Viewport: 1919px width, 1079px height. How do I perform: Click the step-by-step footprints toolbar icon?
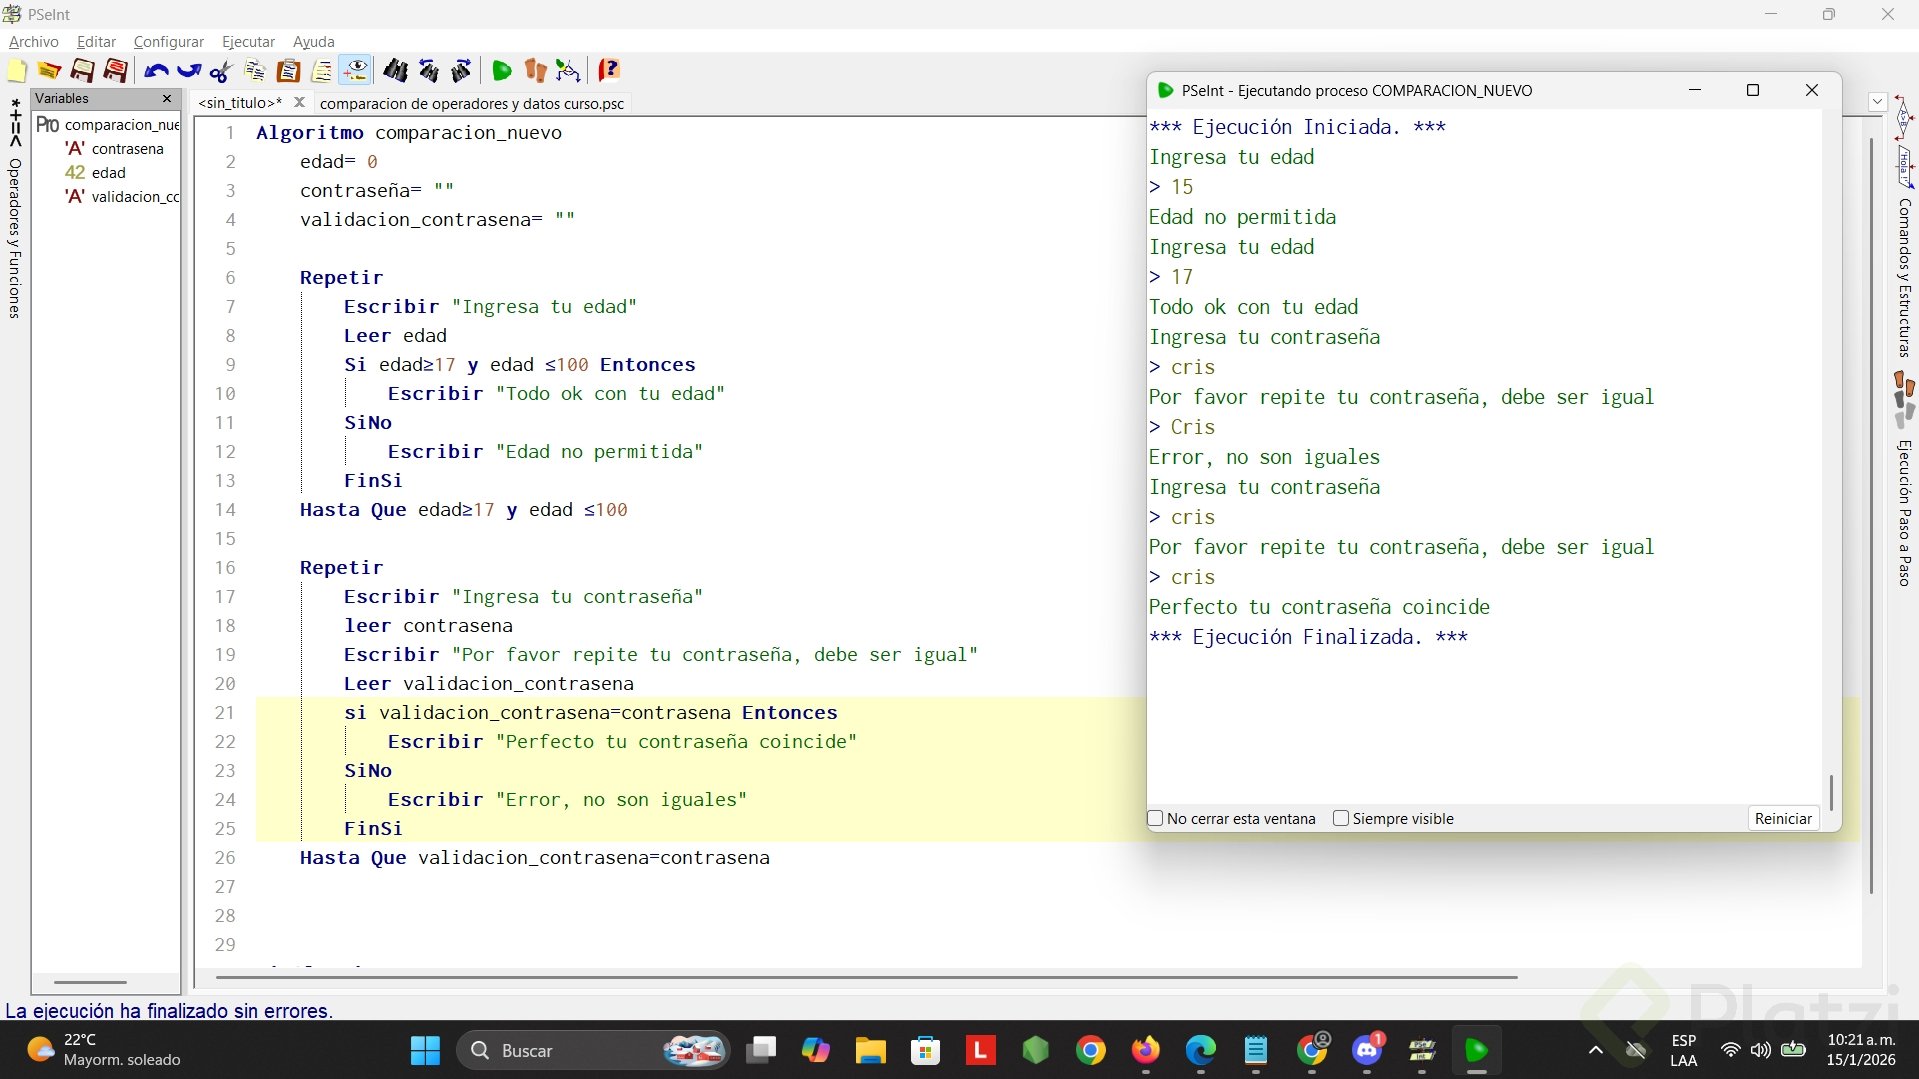(x=535, y=71)
